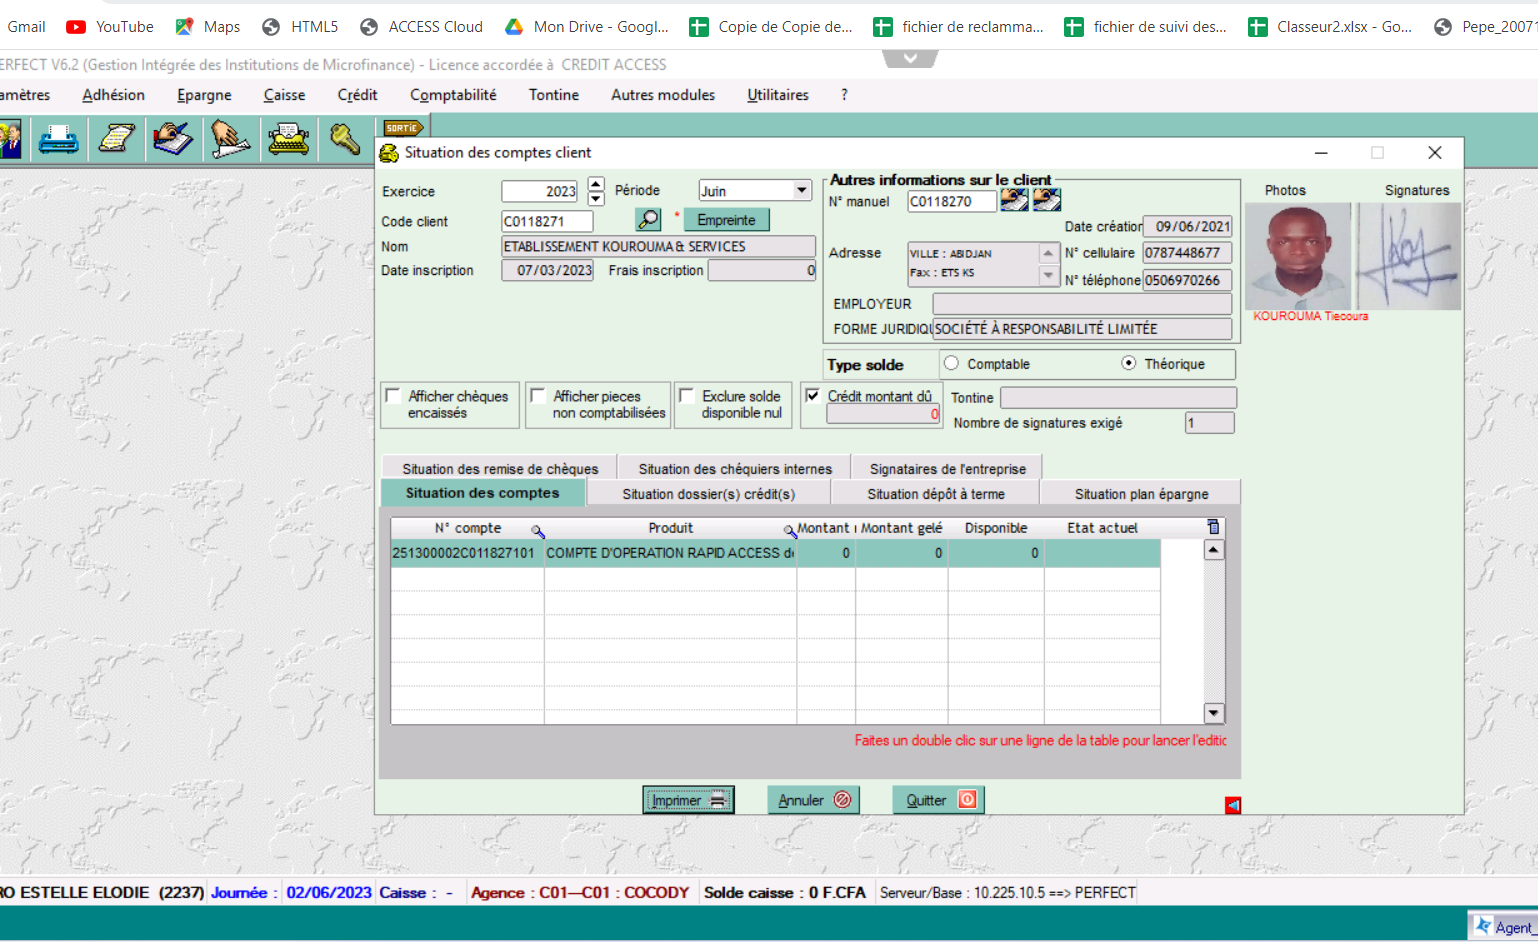Click the SORTIE exit sign icon
This screenshot has height=942, width=1538.
click(x=403, y=128)
